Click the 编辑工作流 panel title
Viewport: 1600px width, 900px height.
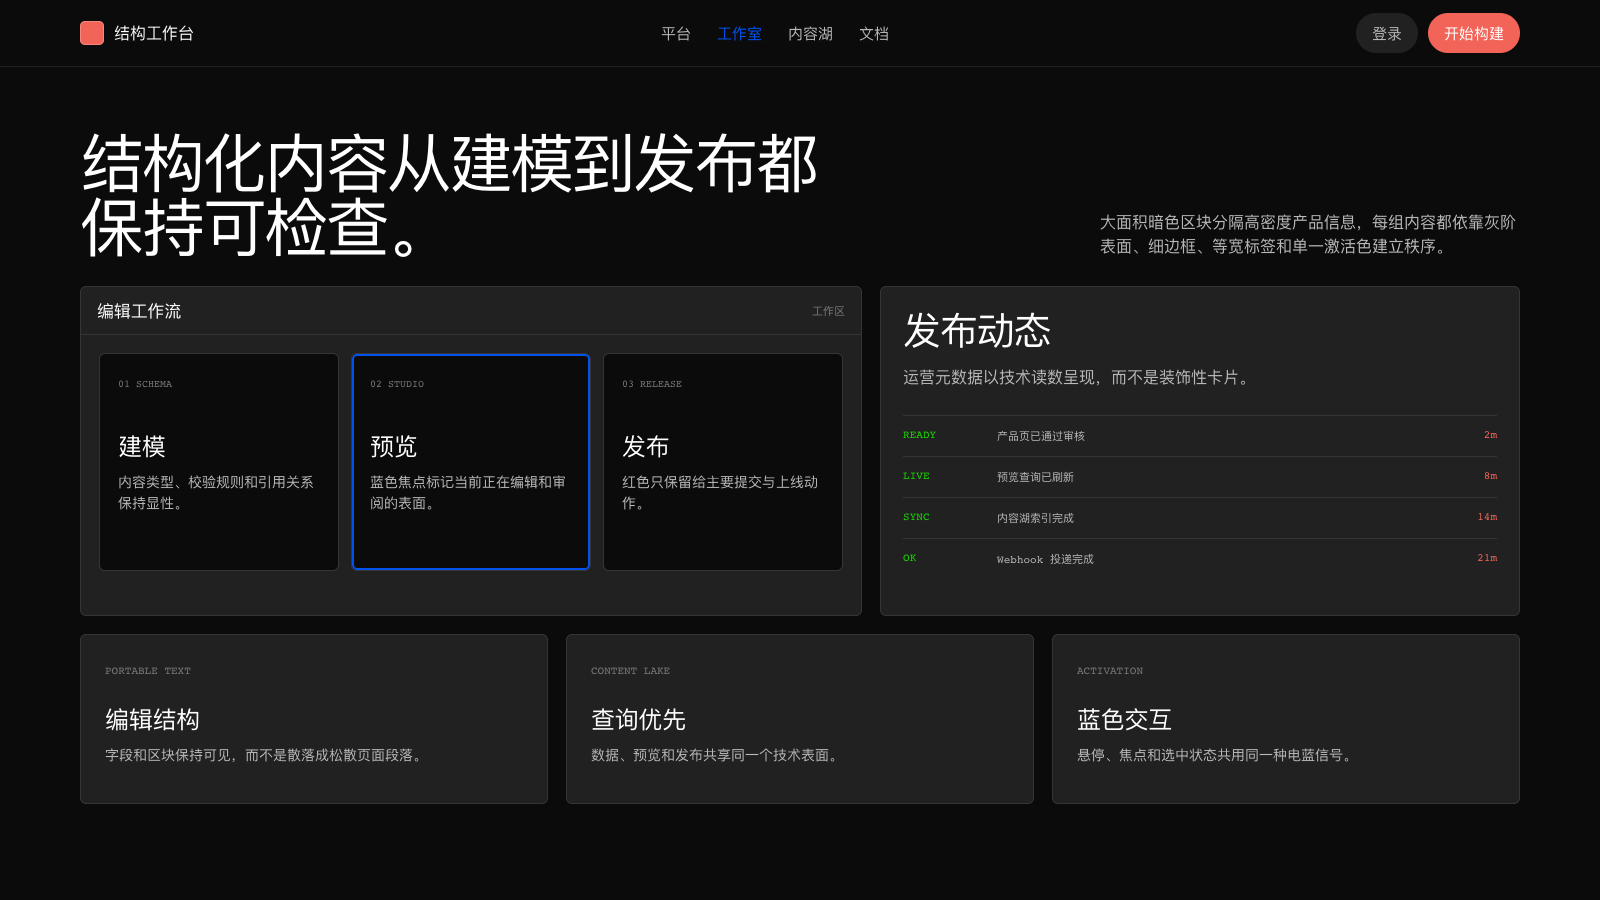click(139, 311)
